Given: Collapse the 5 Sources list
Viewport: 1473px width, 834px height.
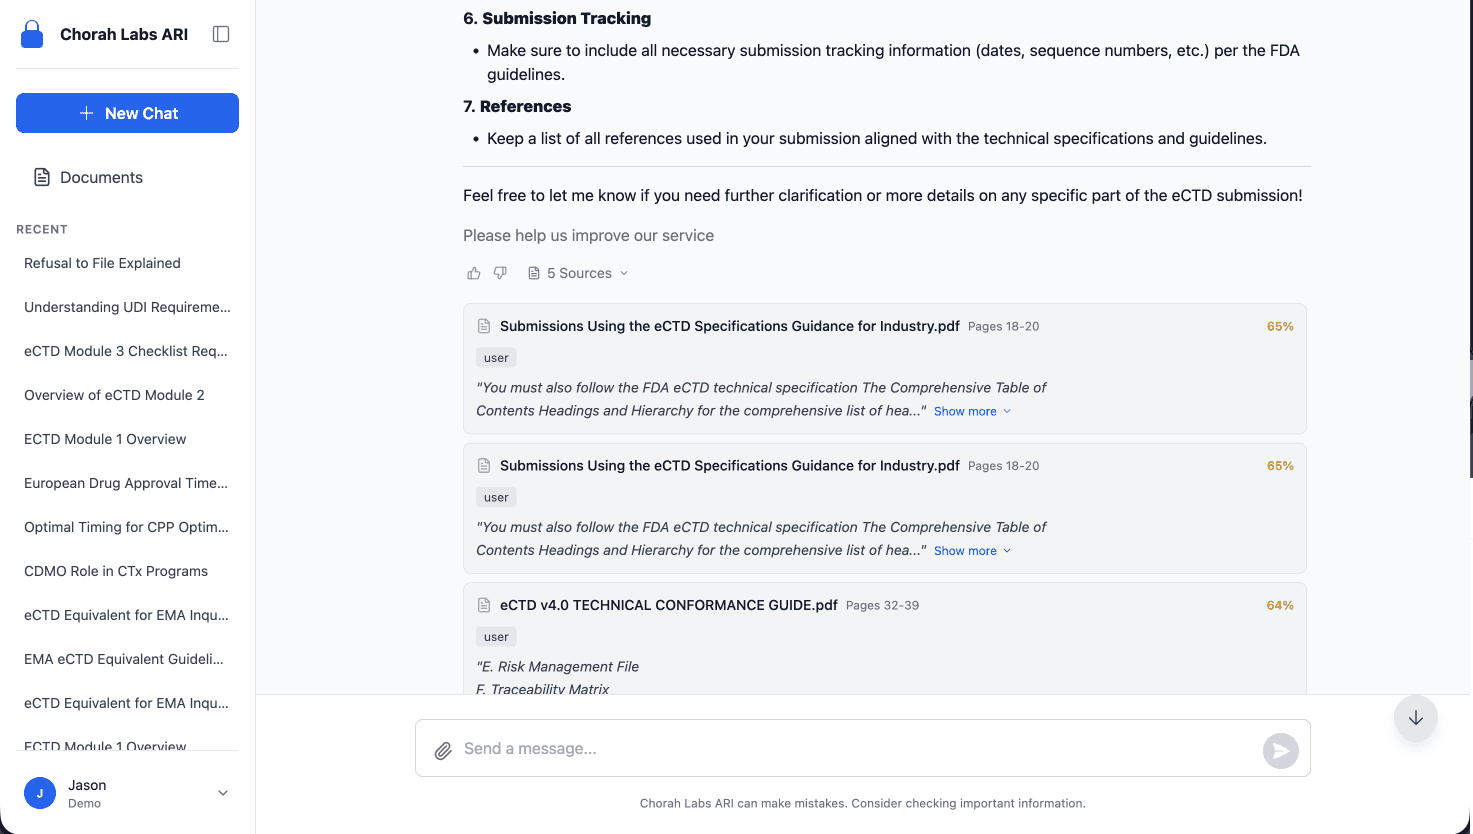Looking at the screenshot, I should [x=578, y=273].
